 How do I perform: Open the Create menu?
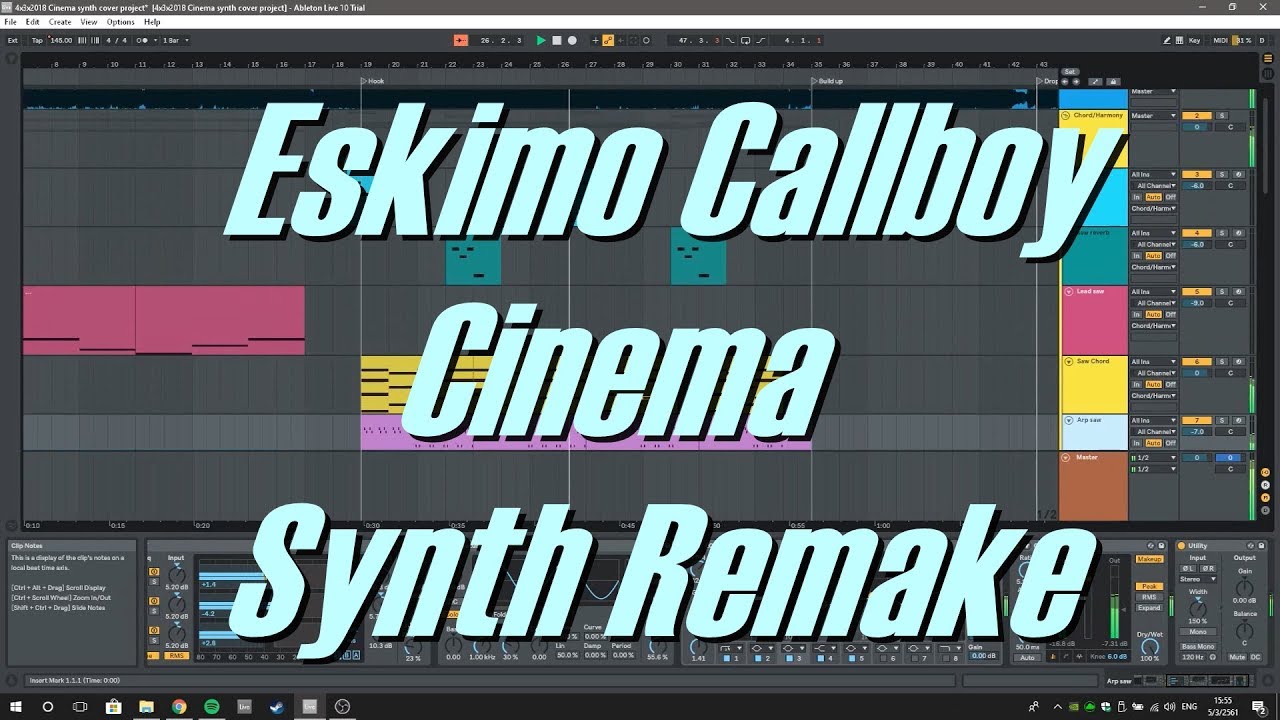(60, 22)
